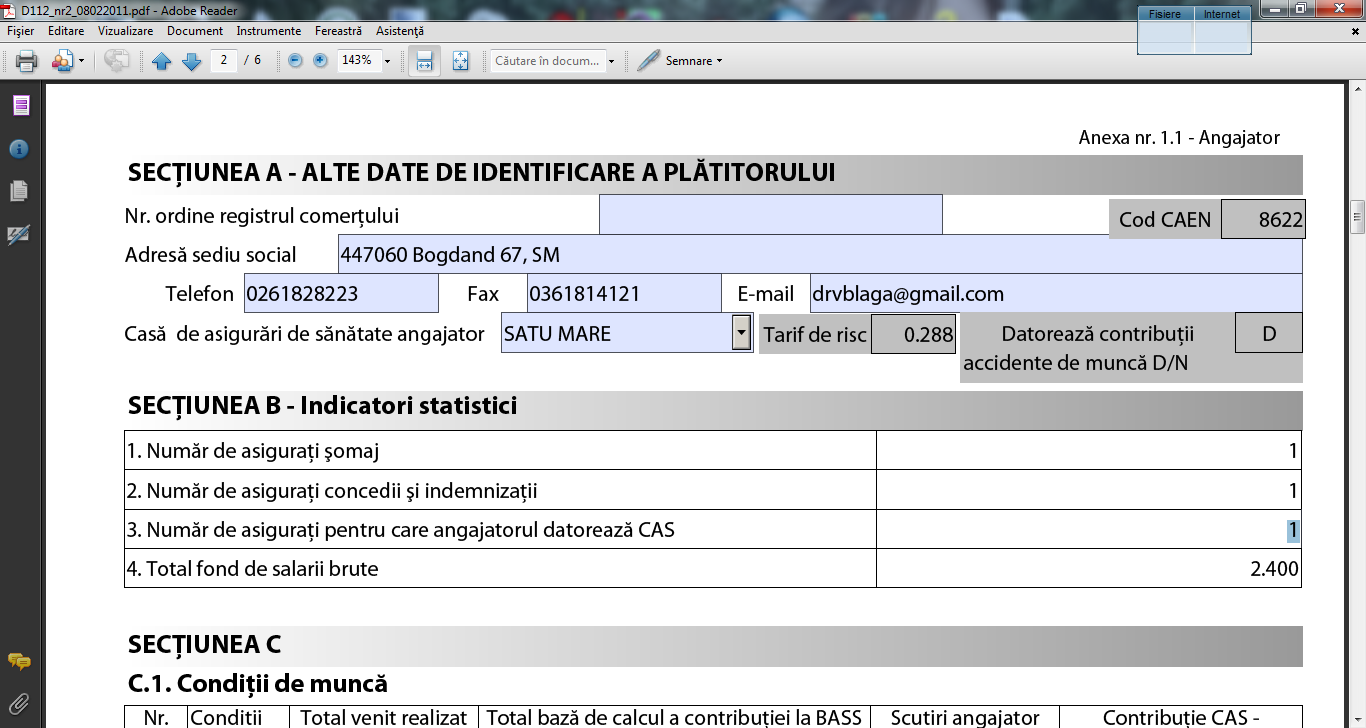Click the Căutare în document search box
1366x728 pixels.
tap(547, 61)
